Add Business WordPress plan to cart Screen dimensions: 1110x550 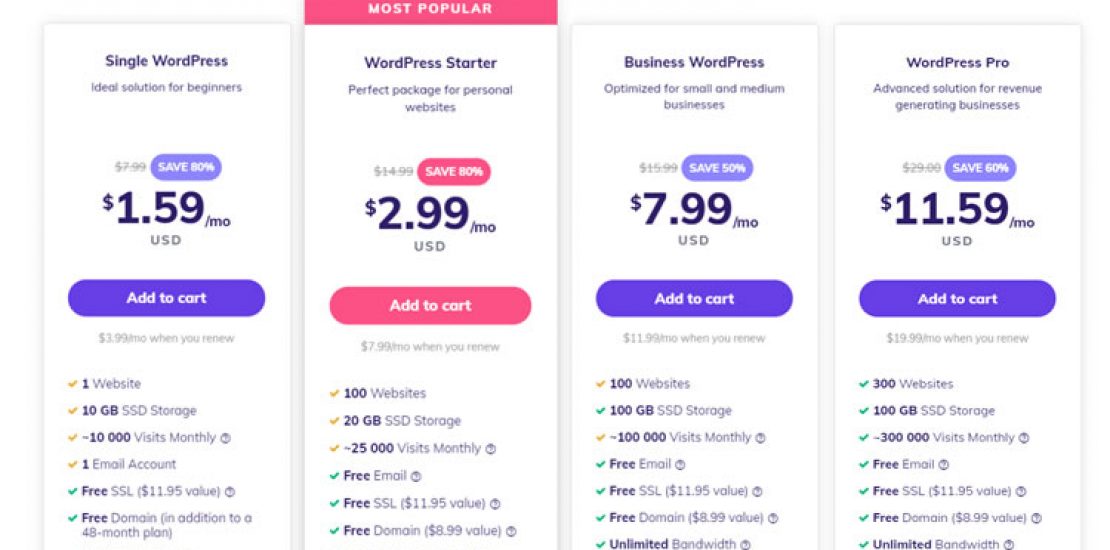tap(694, 299)
